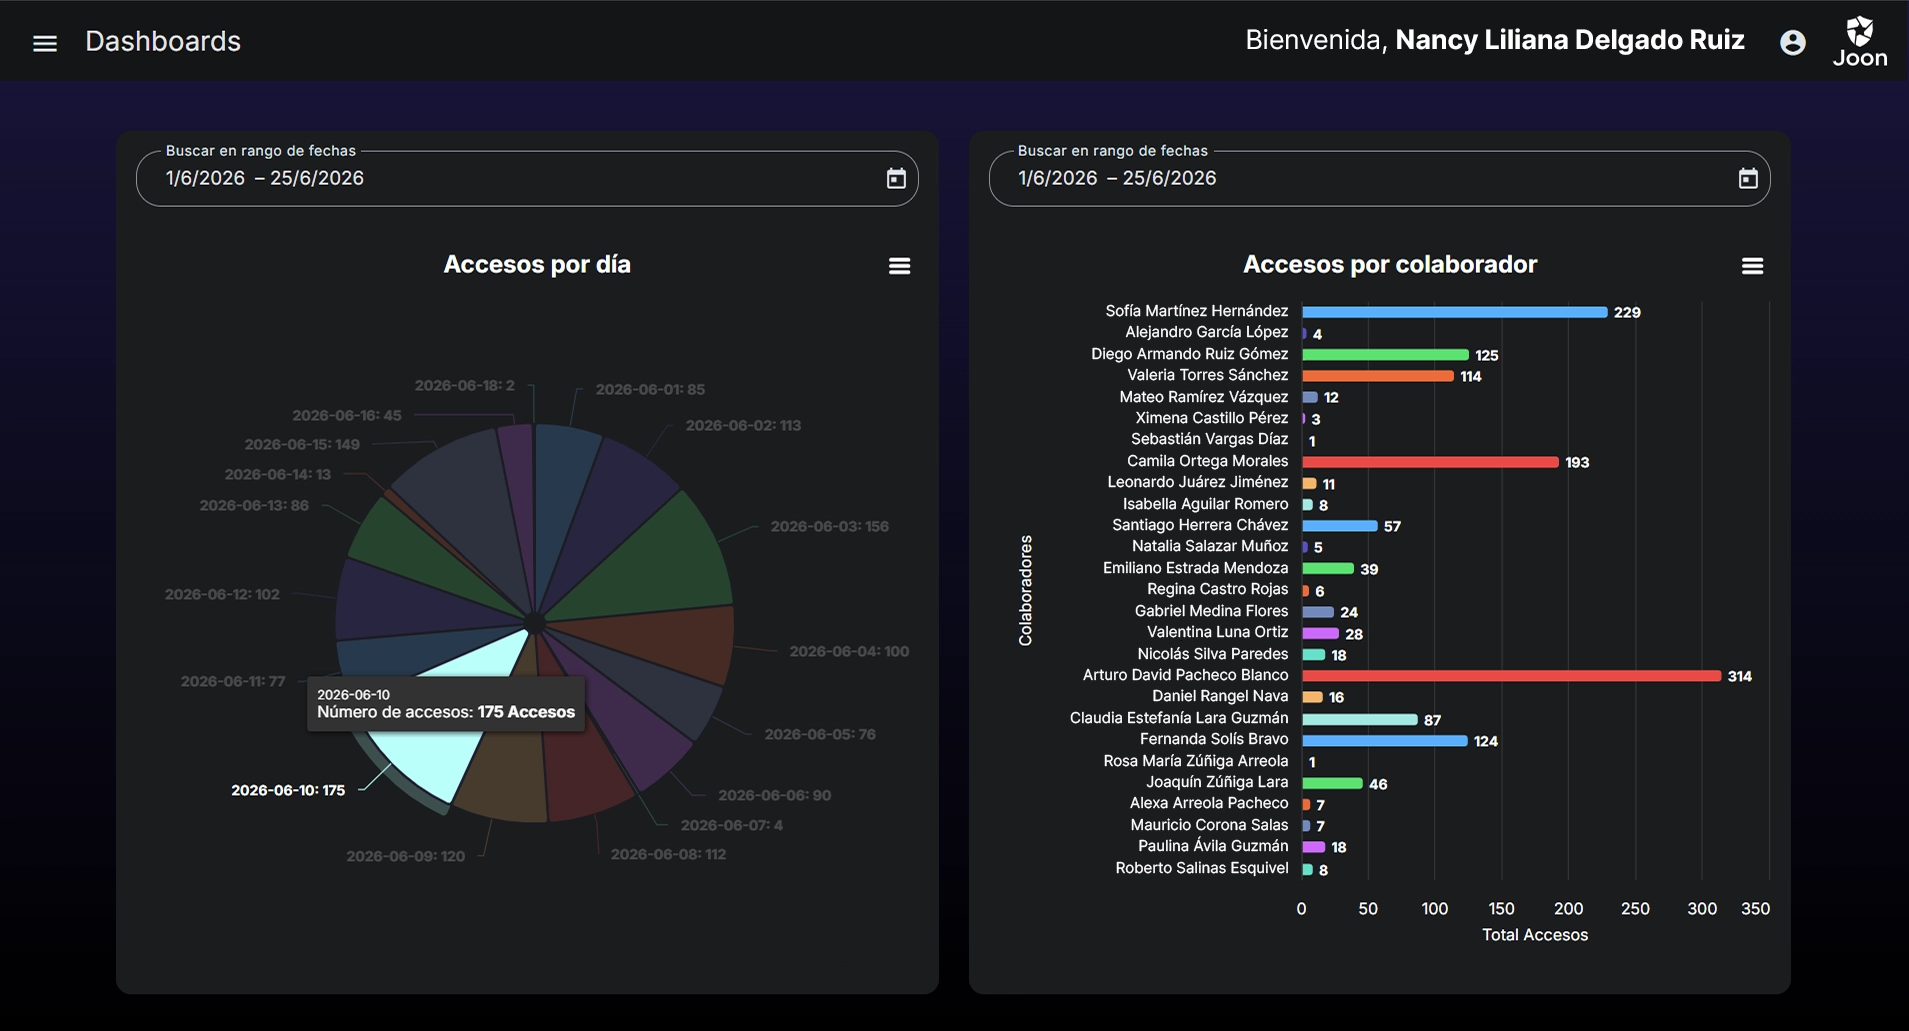Click pie label 2026-06-04: 100

[x=849, y=651]
